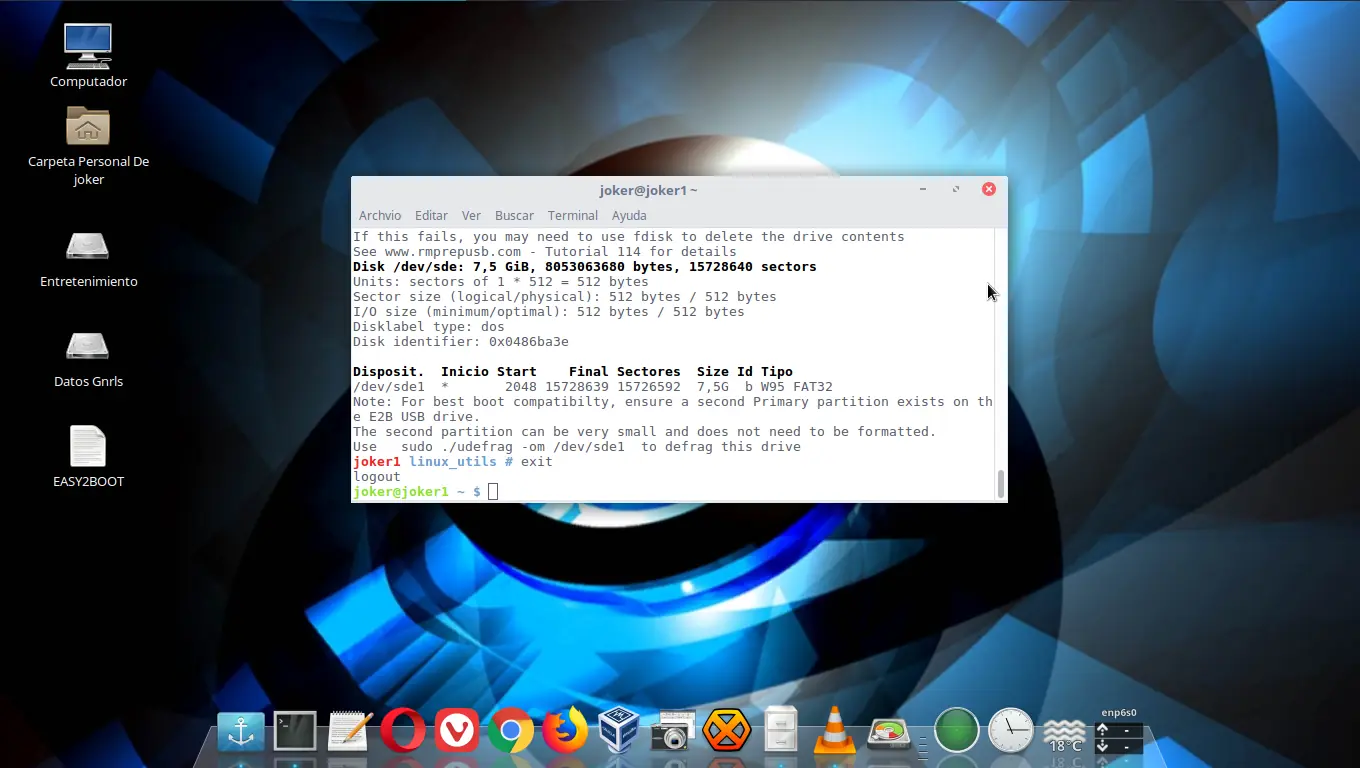Open the text editor notepad icon
Image resolution: width=1360 pixels, height=768 pixels.
pyautogui.click(x=349, y=732)
